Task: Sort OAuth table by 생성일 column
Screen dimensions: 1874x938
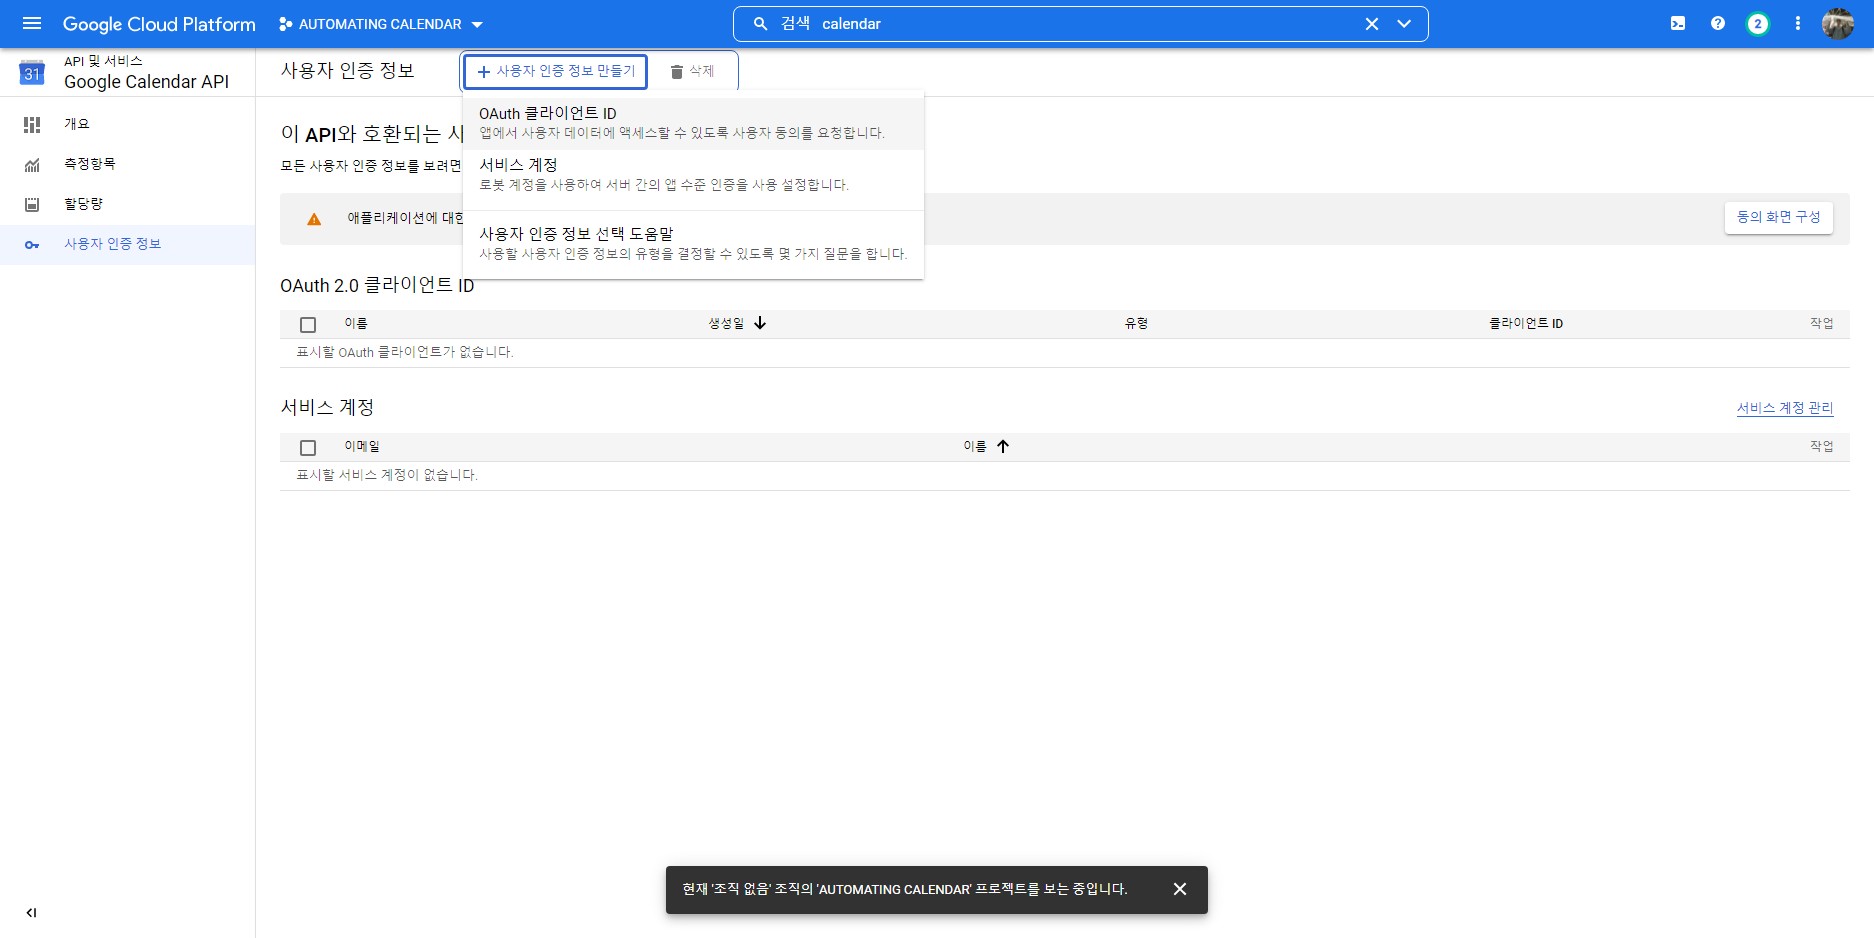Action: (x=737, y=323)
